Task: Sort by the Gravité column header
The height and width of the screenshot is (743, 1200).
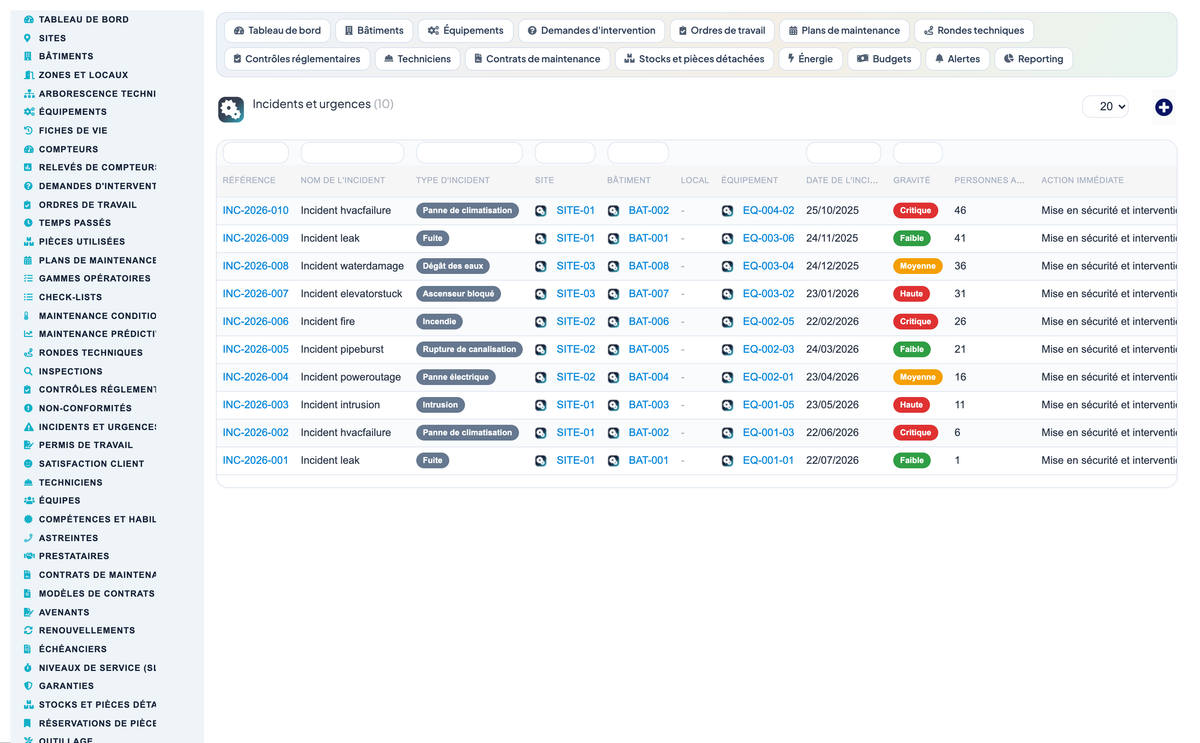Action: coord(911,181)
